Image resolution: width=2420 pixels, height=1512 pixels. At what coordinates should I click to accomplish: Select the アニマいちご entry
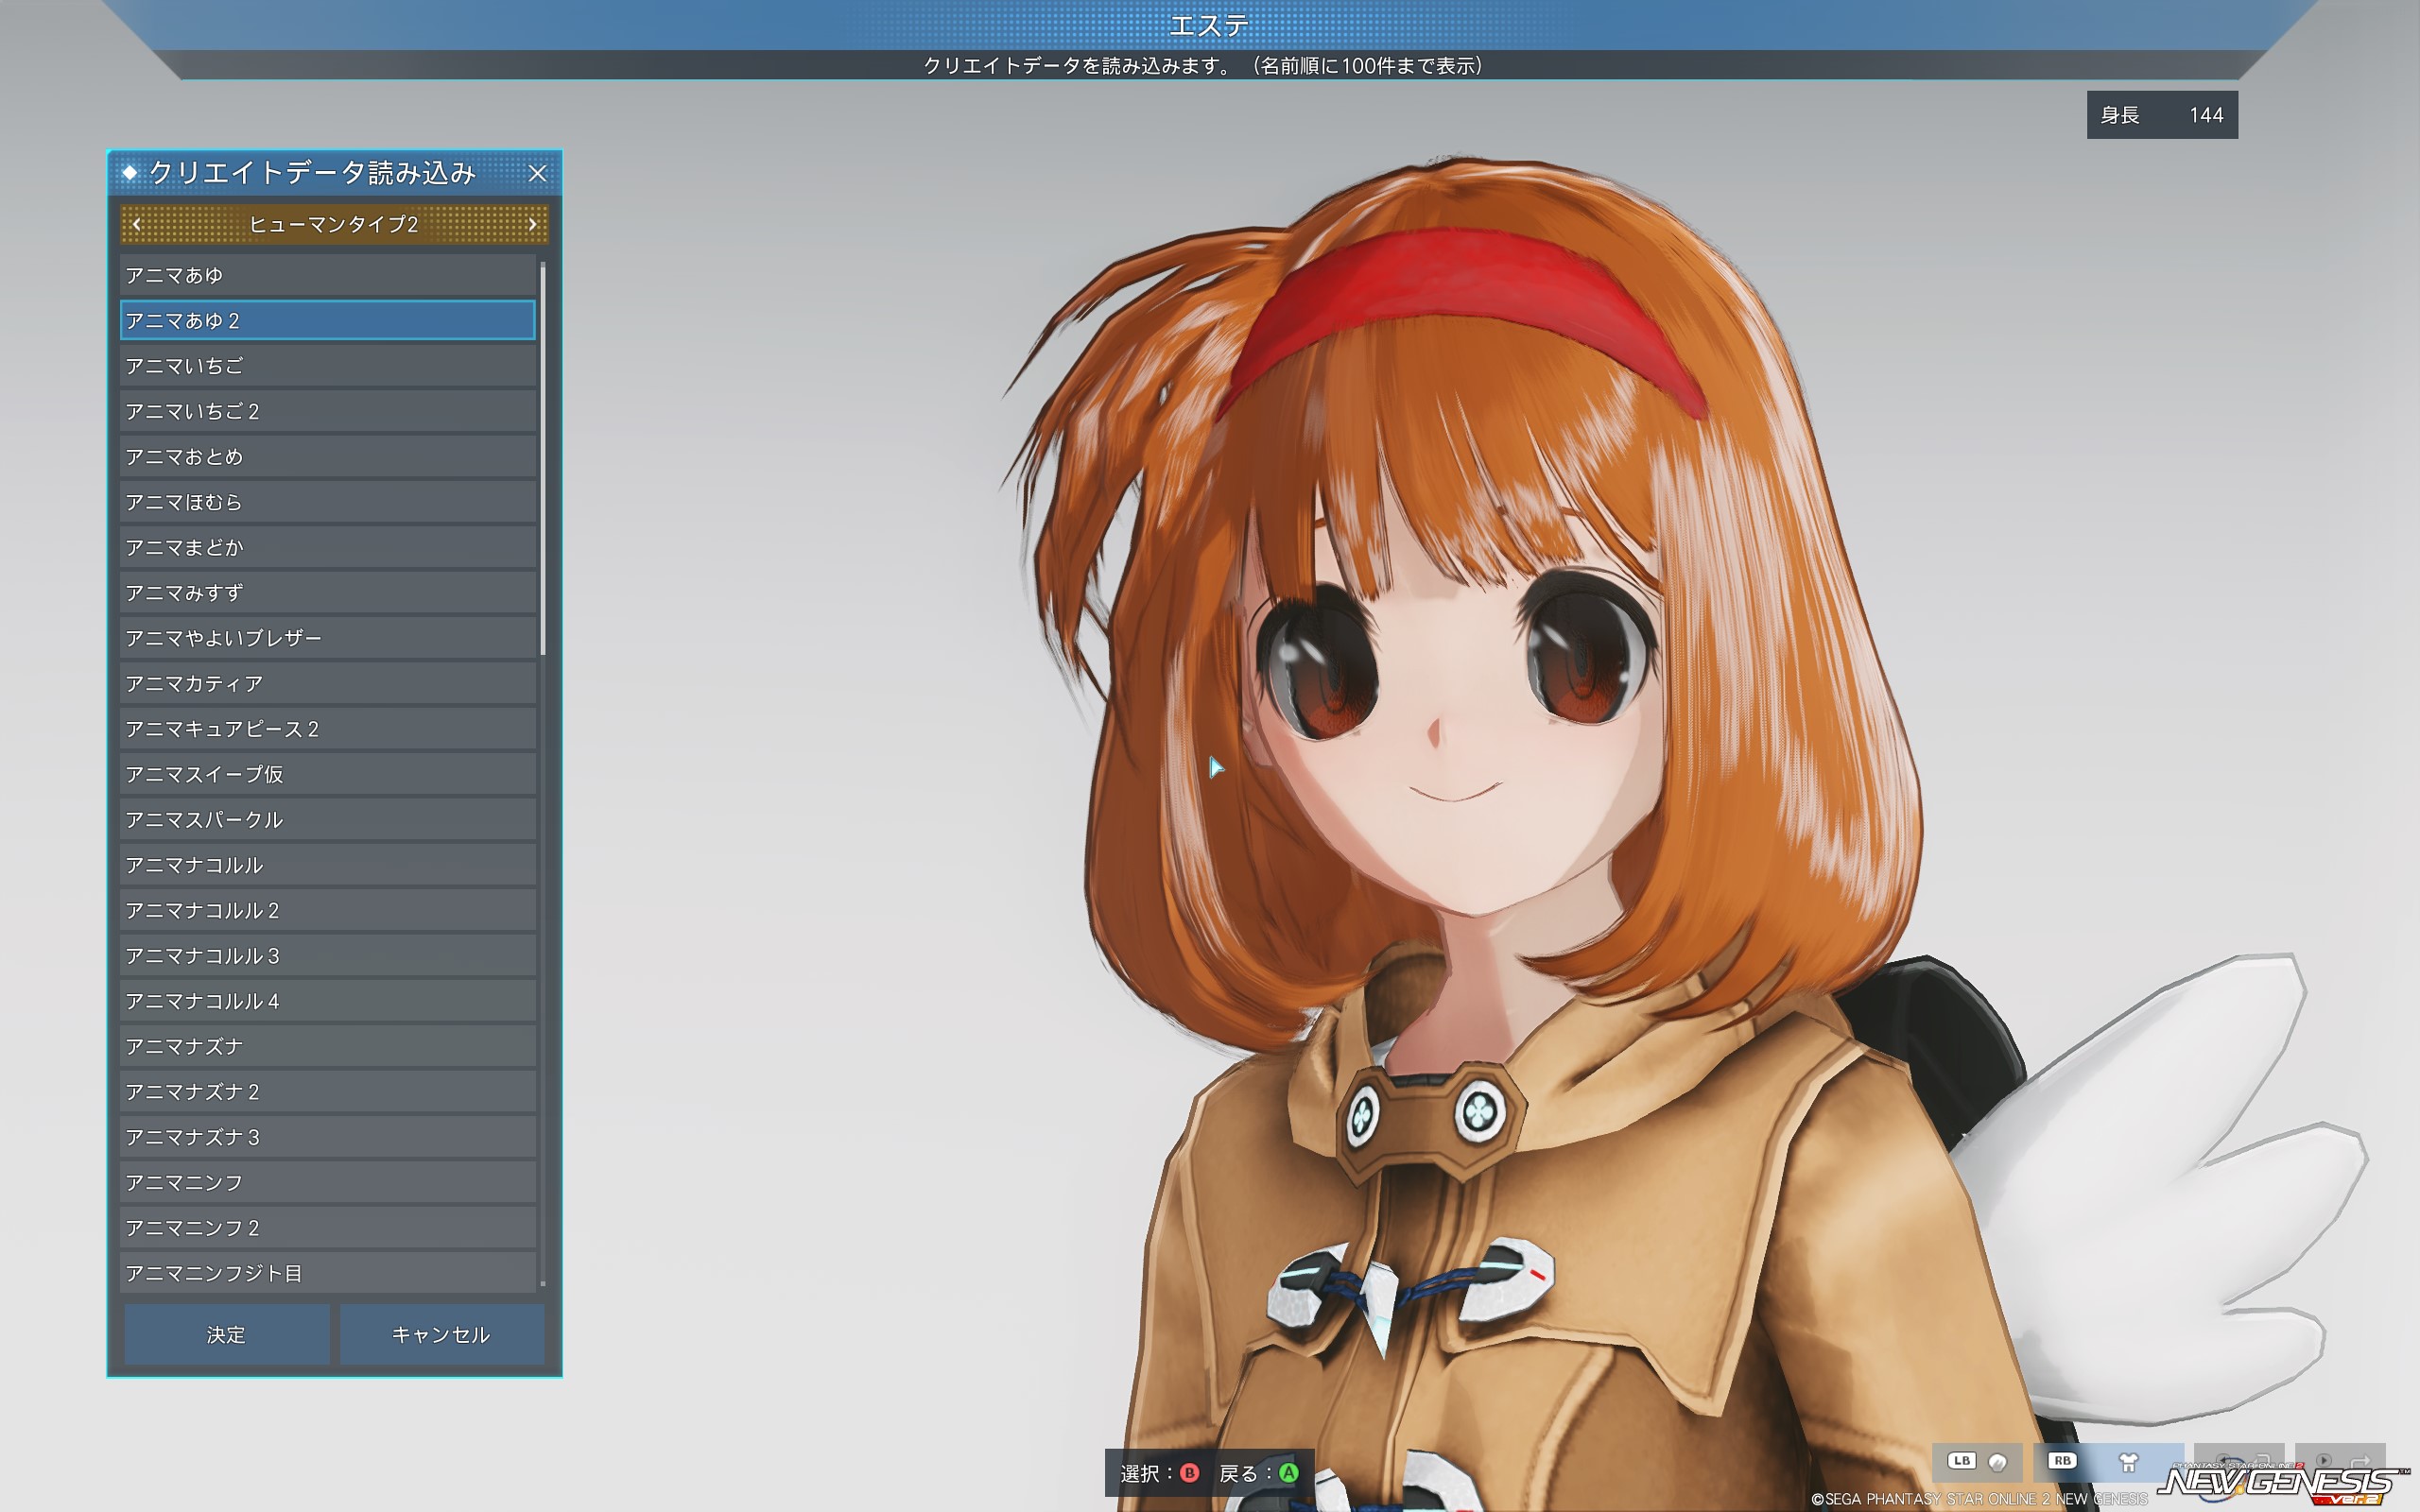[x=328, y=366]
